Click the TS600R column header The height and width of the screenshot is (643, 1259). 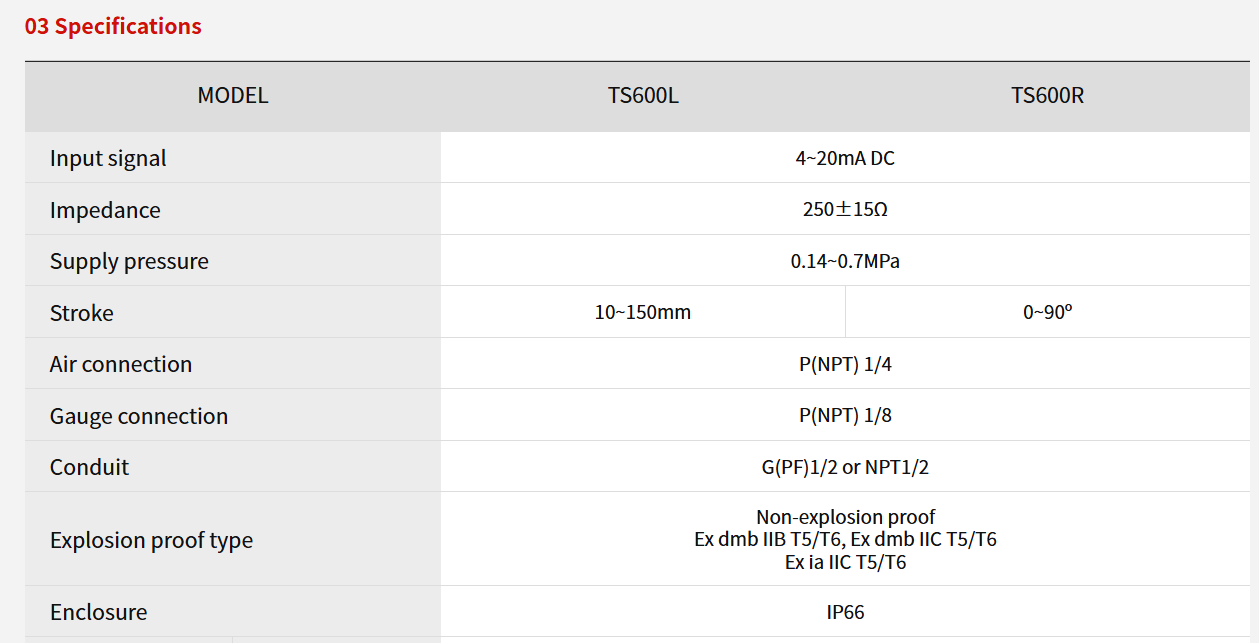coord(1047,96)
